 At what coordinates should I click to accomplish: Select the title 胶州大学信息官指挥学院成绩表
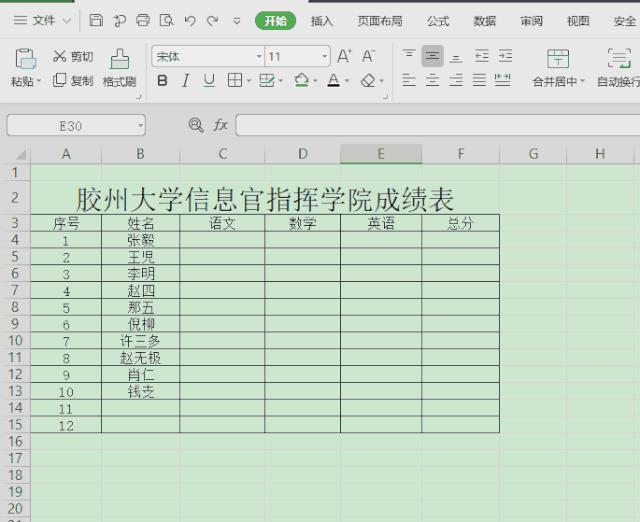click(265, 199)
